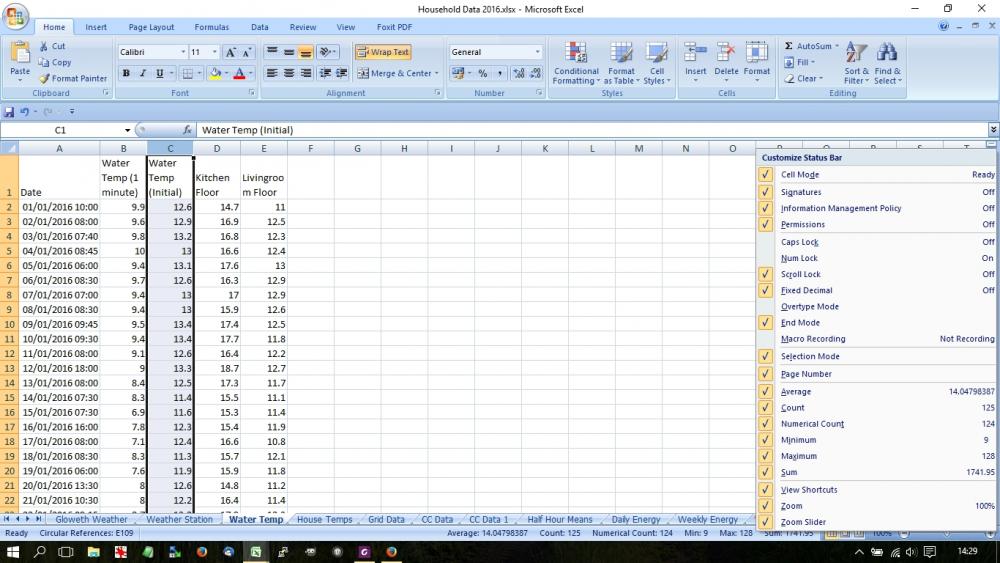The image size is (1000, 563).
Task: Toggle Average in status bar menu
Action: click(x=877, y=391)
